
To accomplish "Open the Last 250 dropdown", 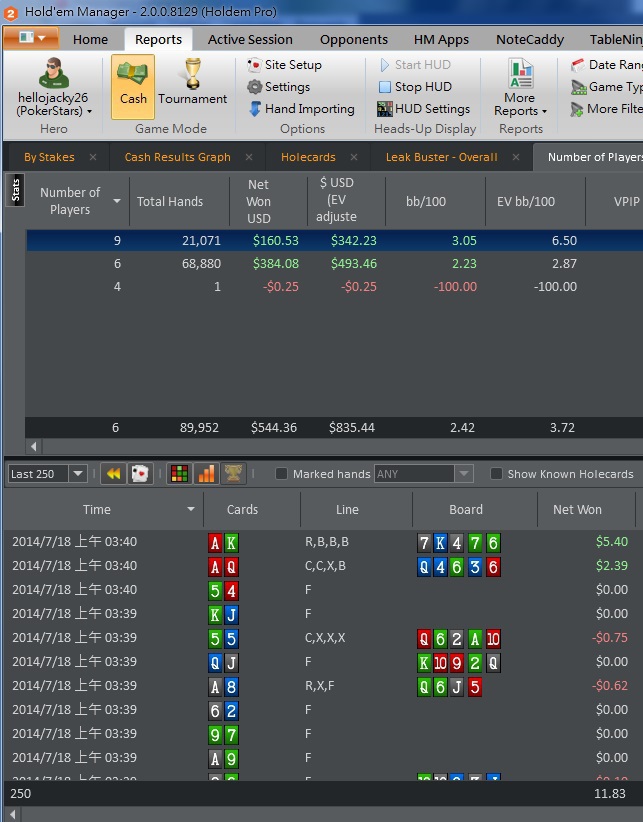I will (78, 474).
